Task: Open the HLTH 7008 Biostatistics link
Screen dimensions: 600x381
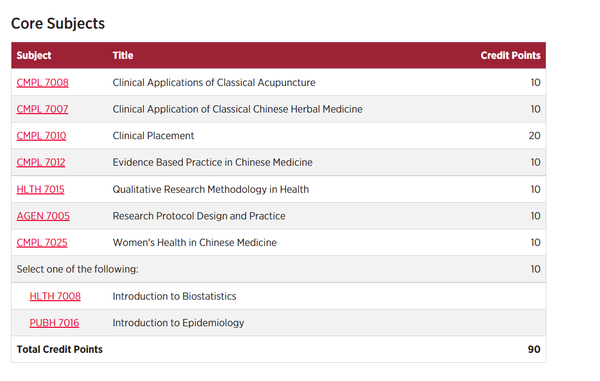Action: coord(55,296)
